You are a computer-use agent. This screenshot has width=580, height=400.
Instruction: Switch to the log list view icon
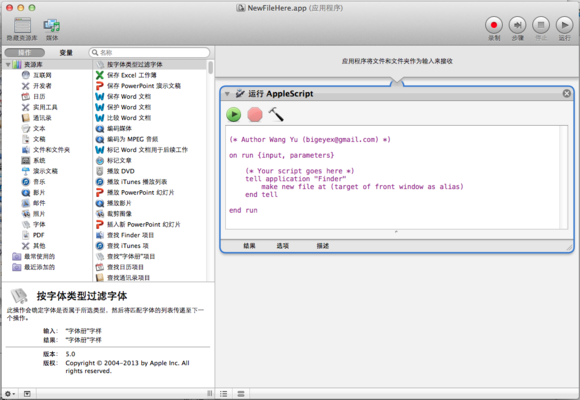click(224, 394)
